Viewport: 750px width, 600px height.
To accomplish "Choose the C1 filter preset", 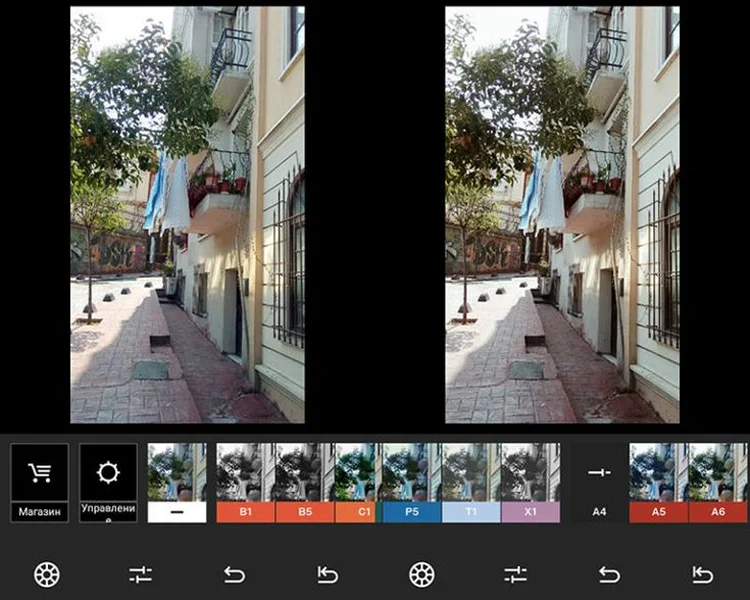I will click(355, 482).
